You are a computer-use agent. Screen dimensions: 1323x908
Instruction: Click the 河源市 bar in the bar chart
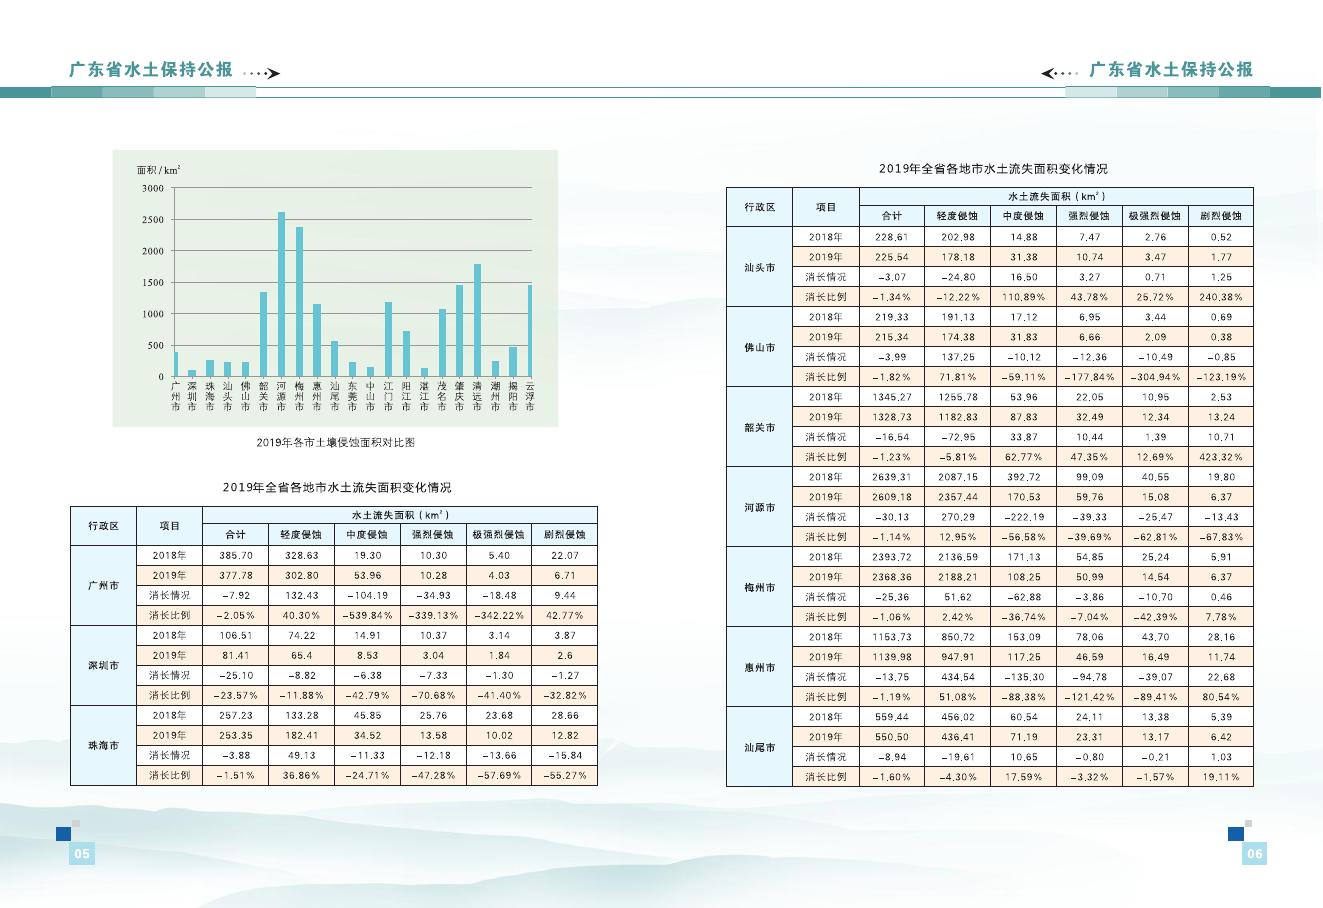point(281,295)
